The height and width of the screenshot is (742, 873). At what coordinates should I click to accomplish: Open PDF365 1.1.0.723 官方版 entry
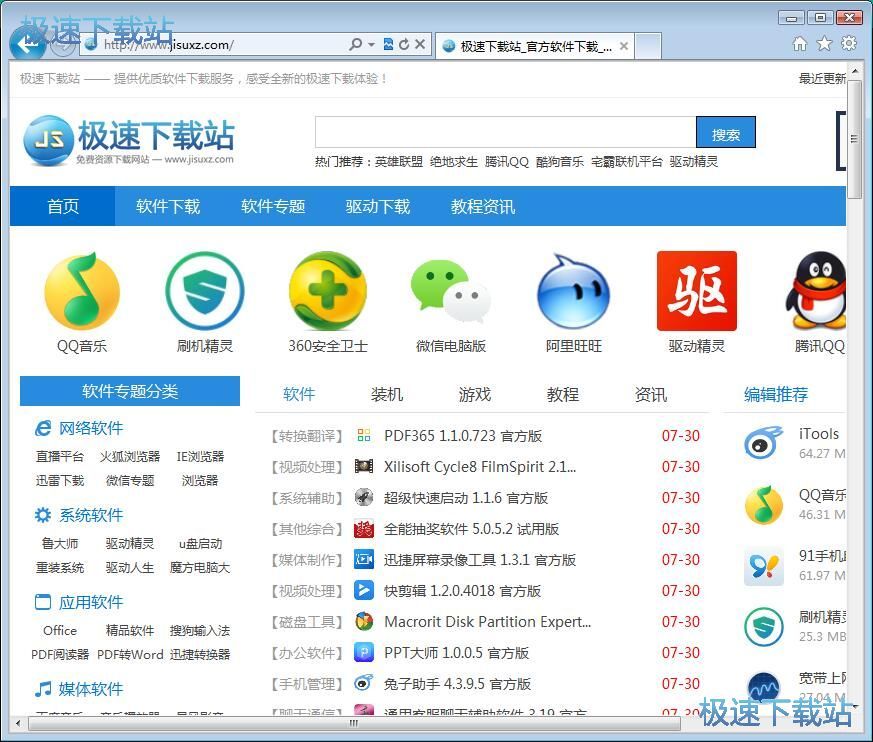coord(463,435)
